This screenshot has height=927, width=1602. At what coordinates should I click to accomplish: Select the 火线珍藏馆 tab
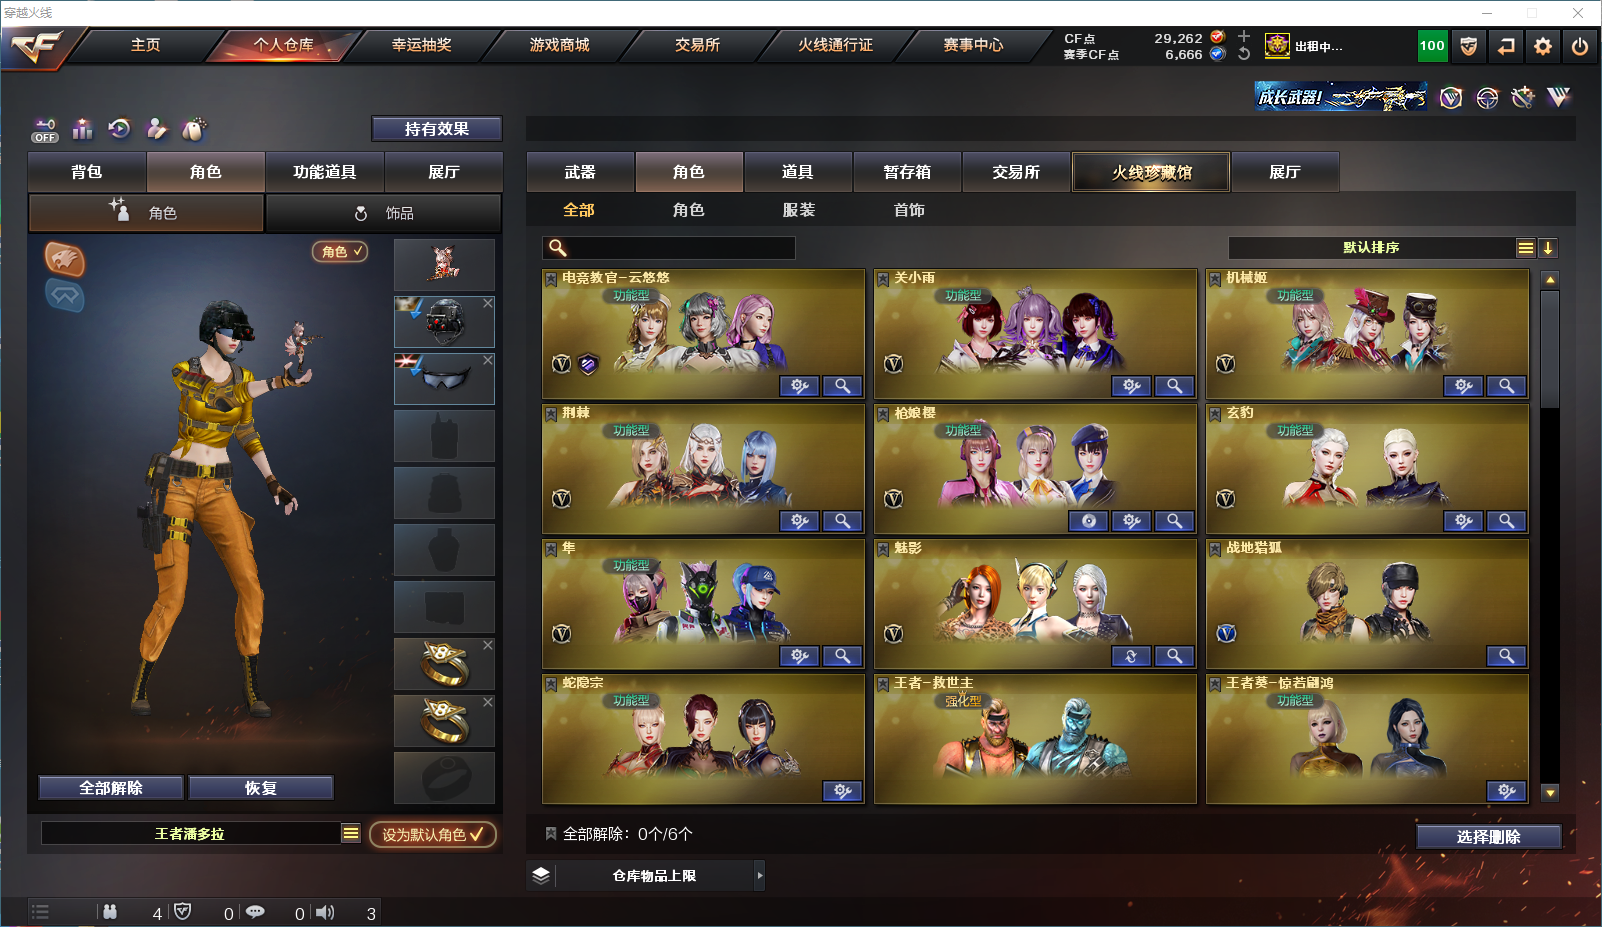[x=1152, y=172]
